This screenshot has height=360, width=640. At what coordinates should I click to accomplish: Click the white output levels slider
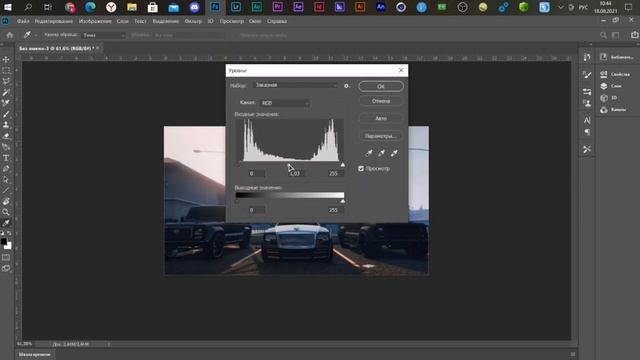pyautogui.click(x=342, y=201)
